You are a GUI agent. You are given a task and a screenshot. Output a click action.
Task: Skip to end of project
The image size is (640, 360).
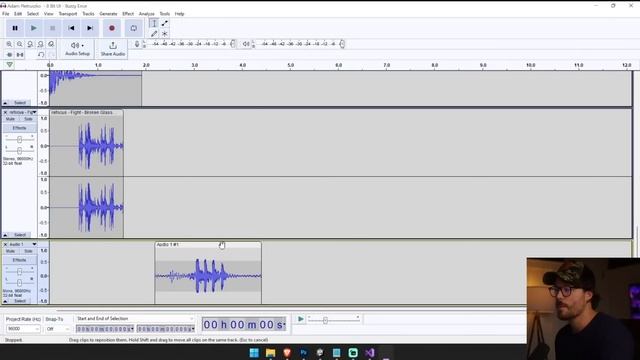point(90,28)
